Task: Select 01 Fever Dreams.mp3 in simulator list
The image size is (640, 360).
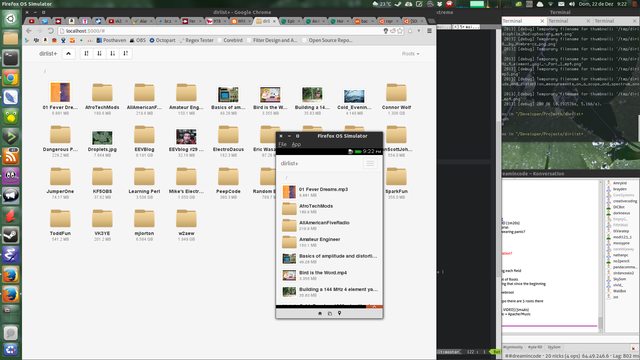Action: [329, 192]
